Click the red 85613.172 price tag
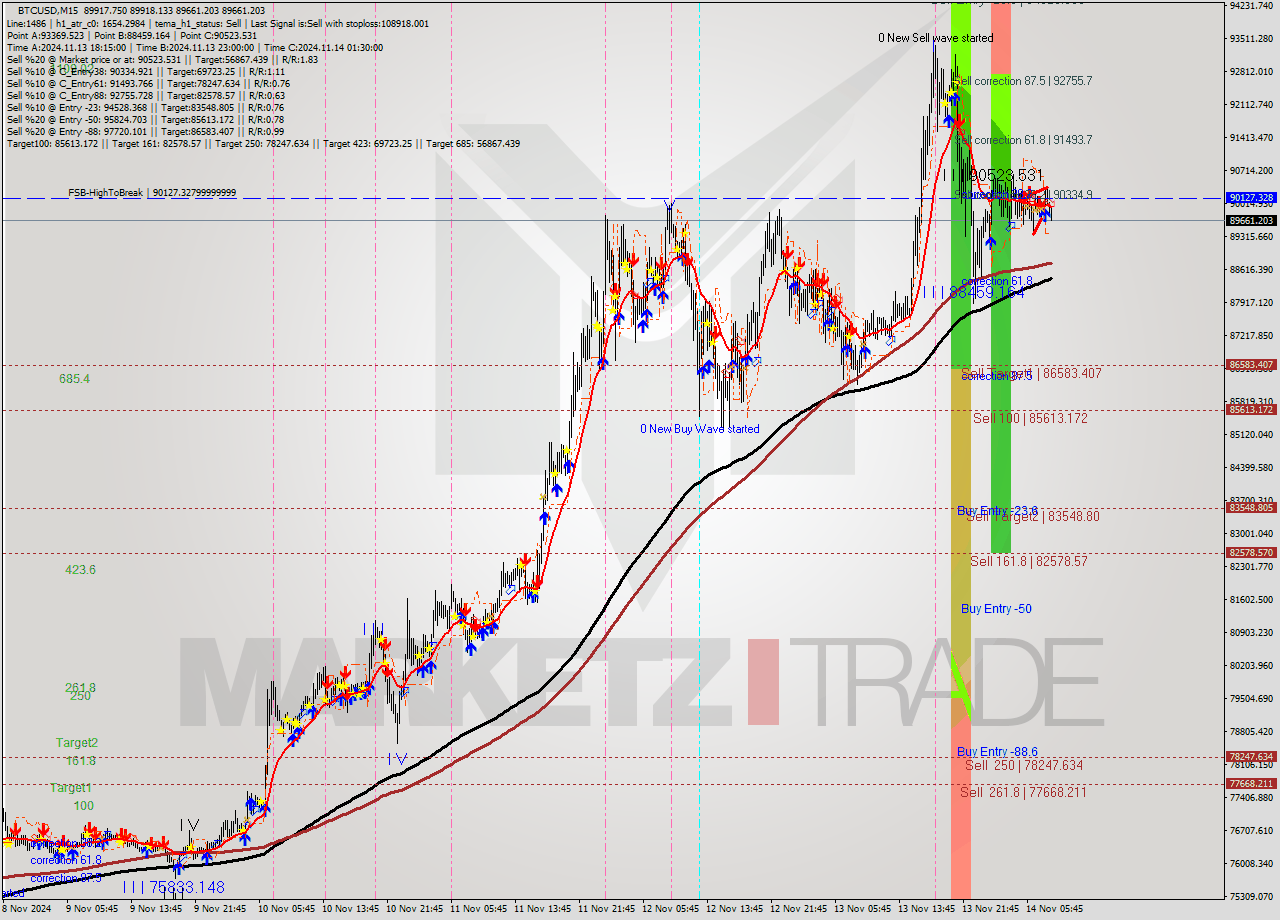 point(1251,409)
